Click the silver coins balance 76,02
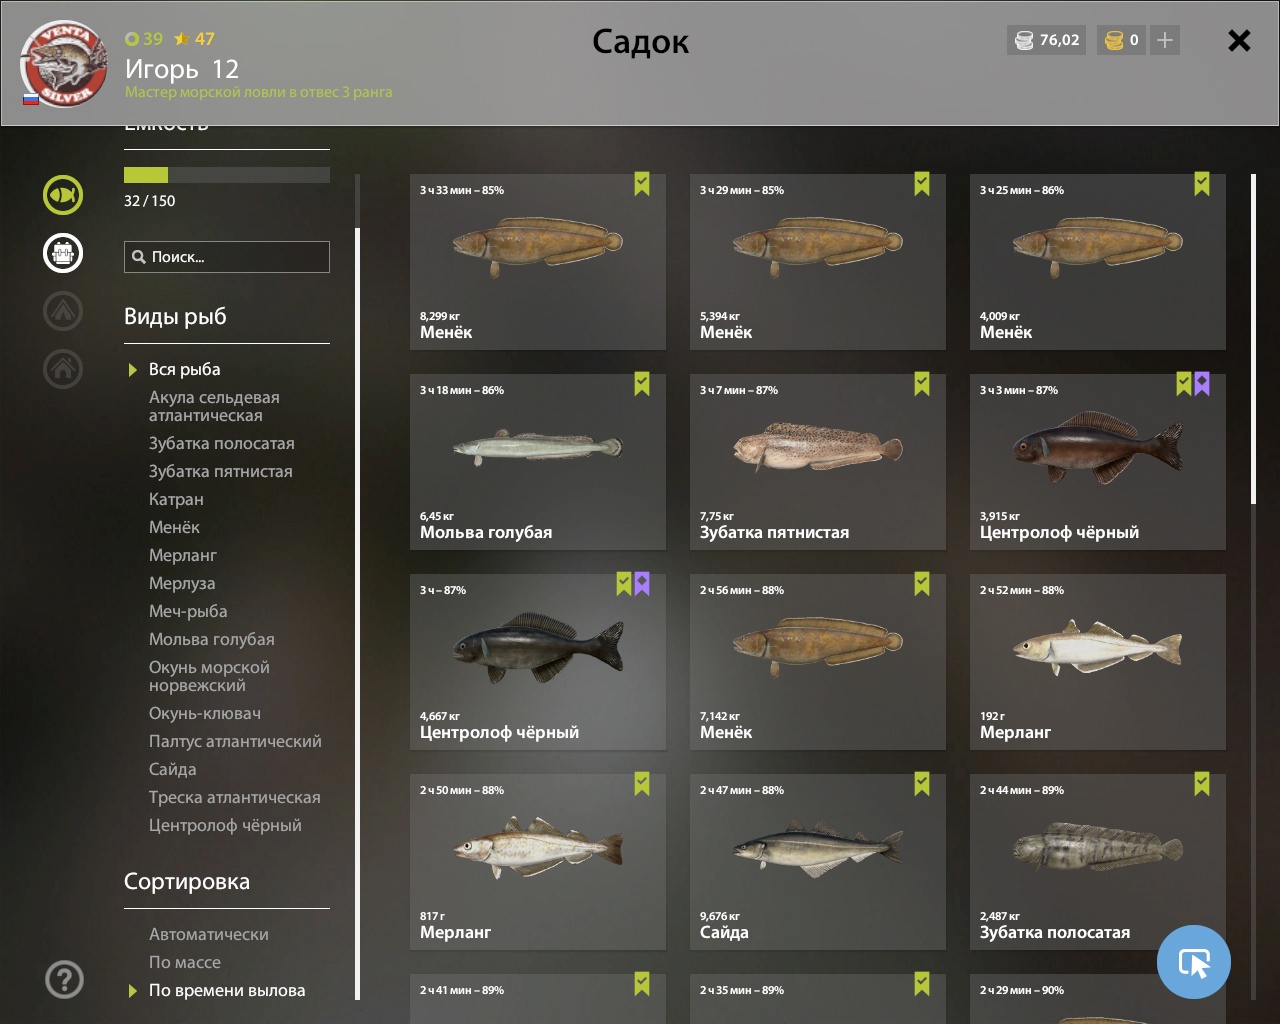The width and height of the screenshot is (1280, 1024). (1047, 40)
